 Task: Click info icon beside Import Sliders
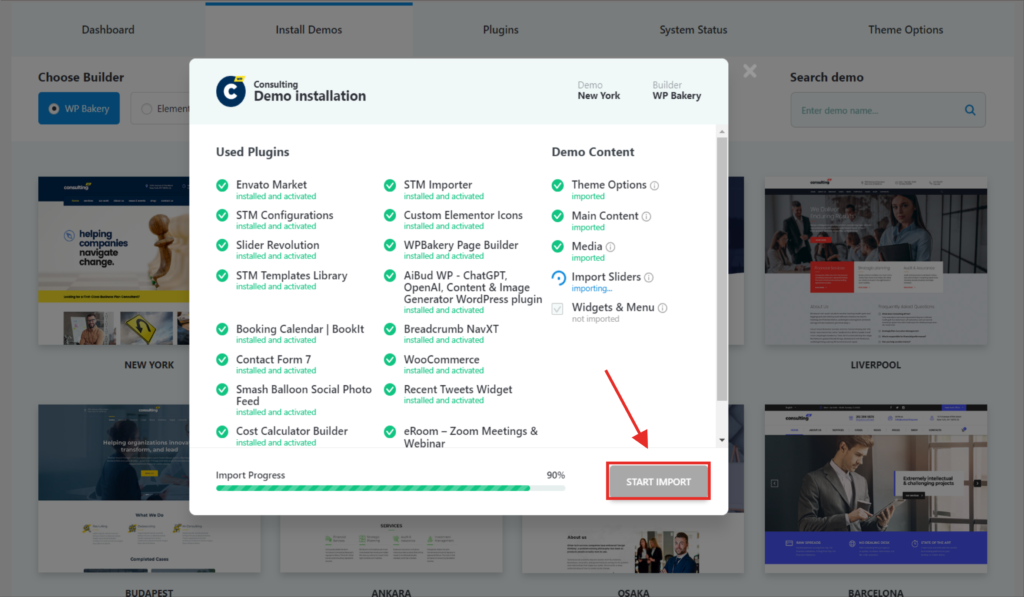[x=649, y=278]
